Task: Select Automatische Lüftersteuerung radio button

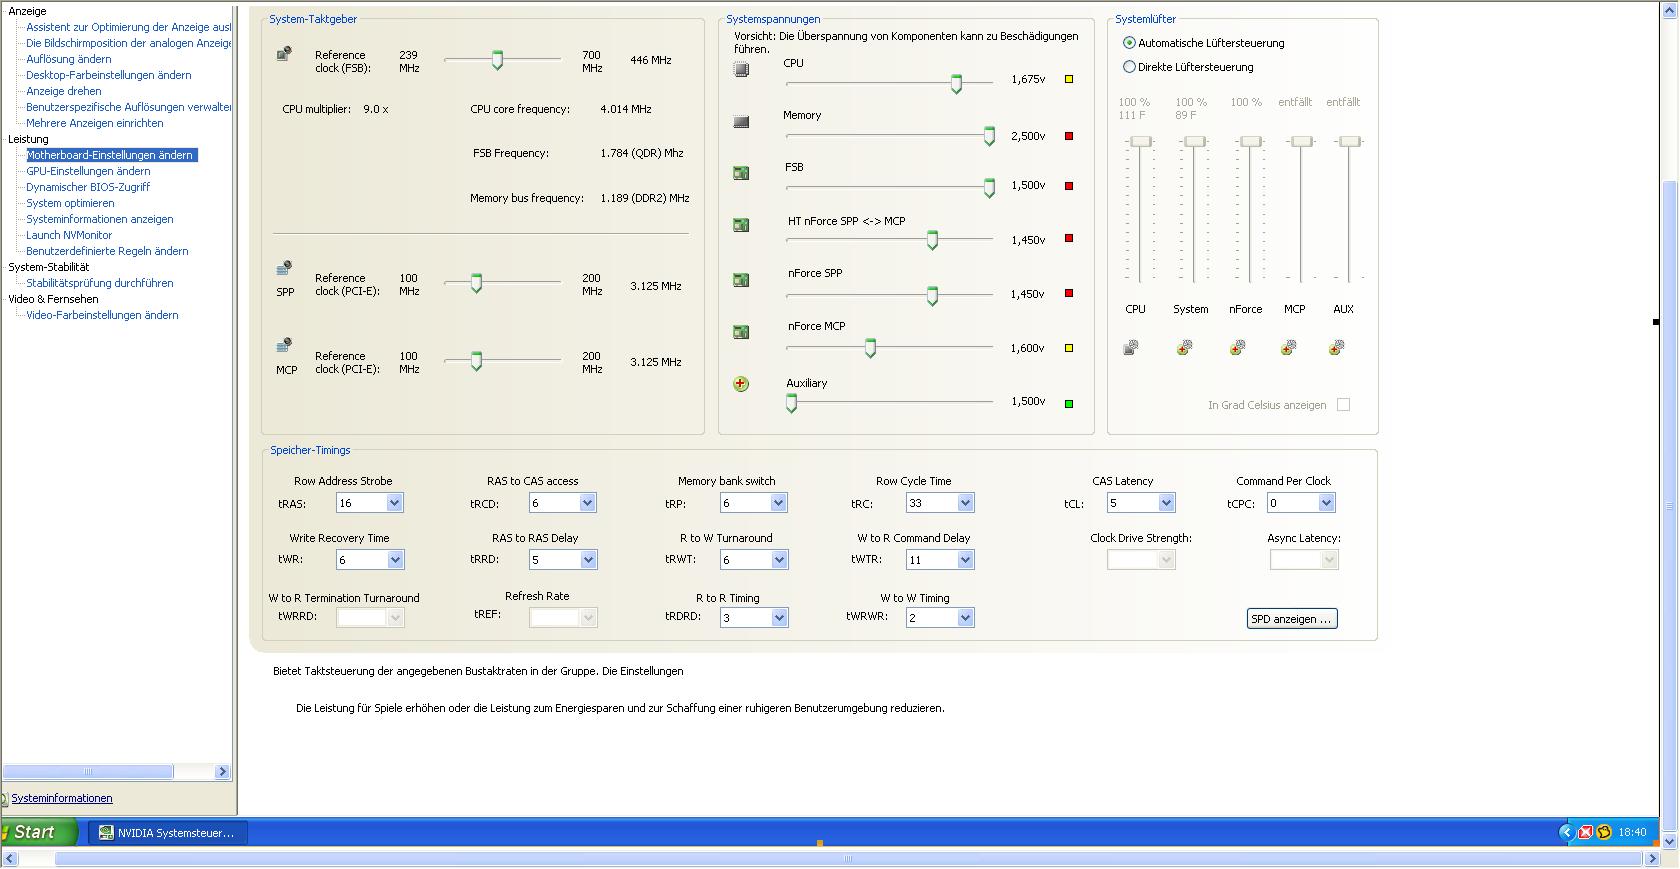Action: (x=1129, y=43)
